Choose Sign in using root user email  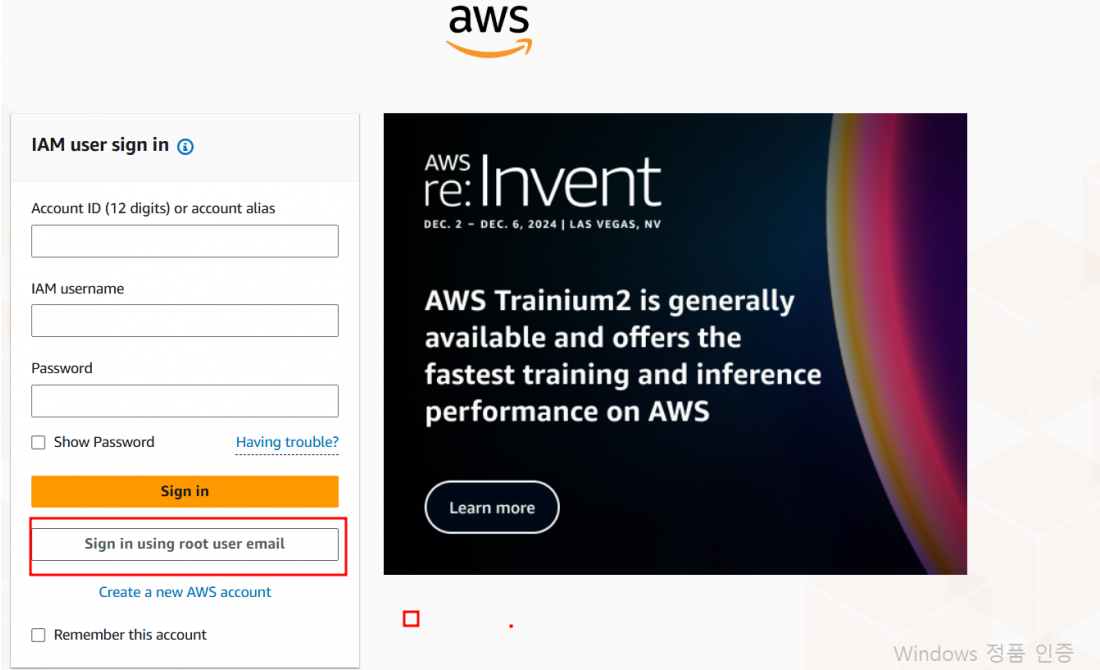click(x=185, y=544)
